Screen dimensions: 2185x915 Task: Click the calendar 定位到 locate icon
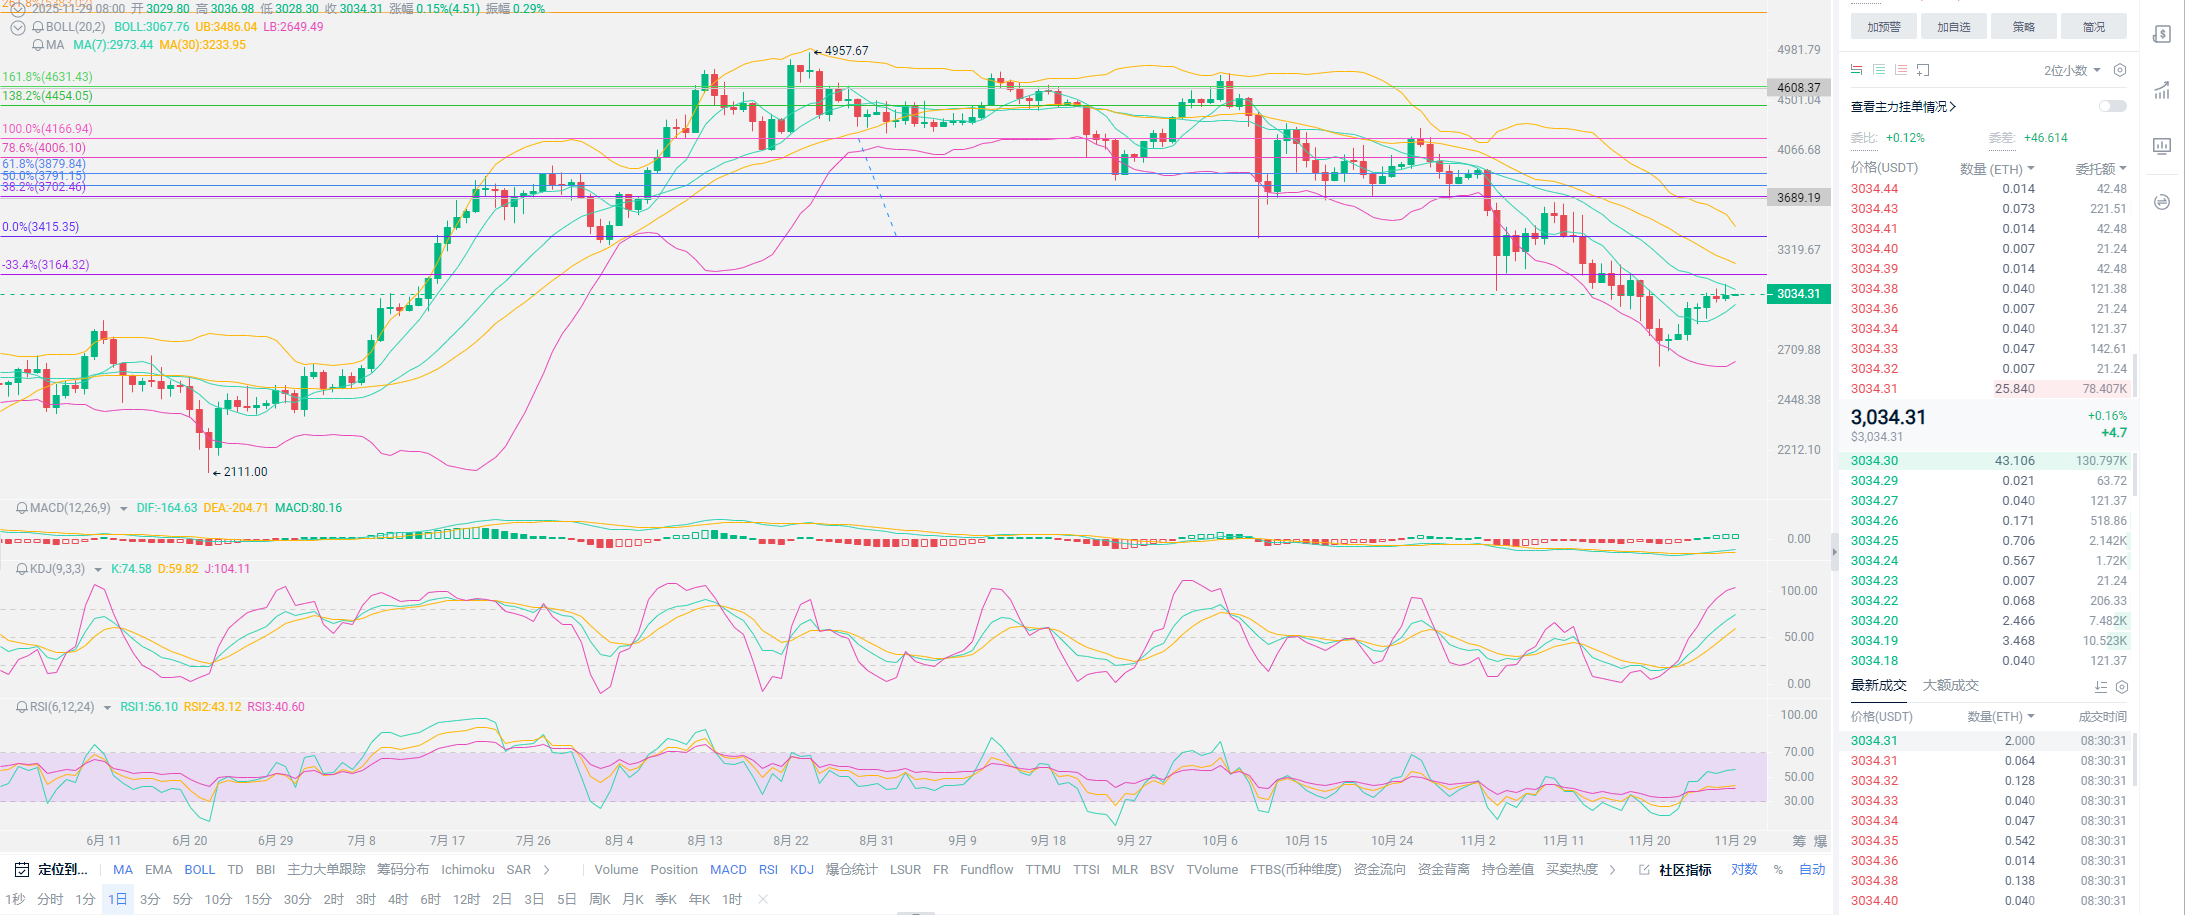22,870
